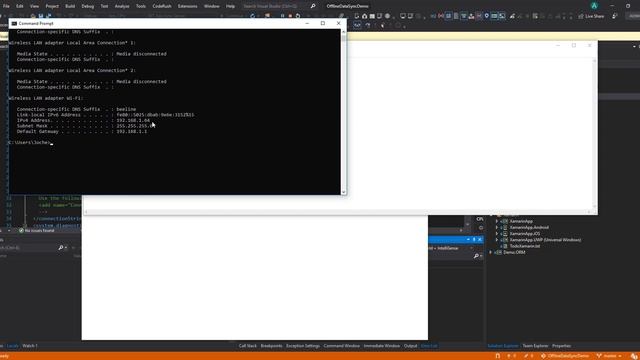Open the Help menu
640x360 pixels.
[x=230, y=6]
